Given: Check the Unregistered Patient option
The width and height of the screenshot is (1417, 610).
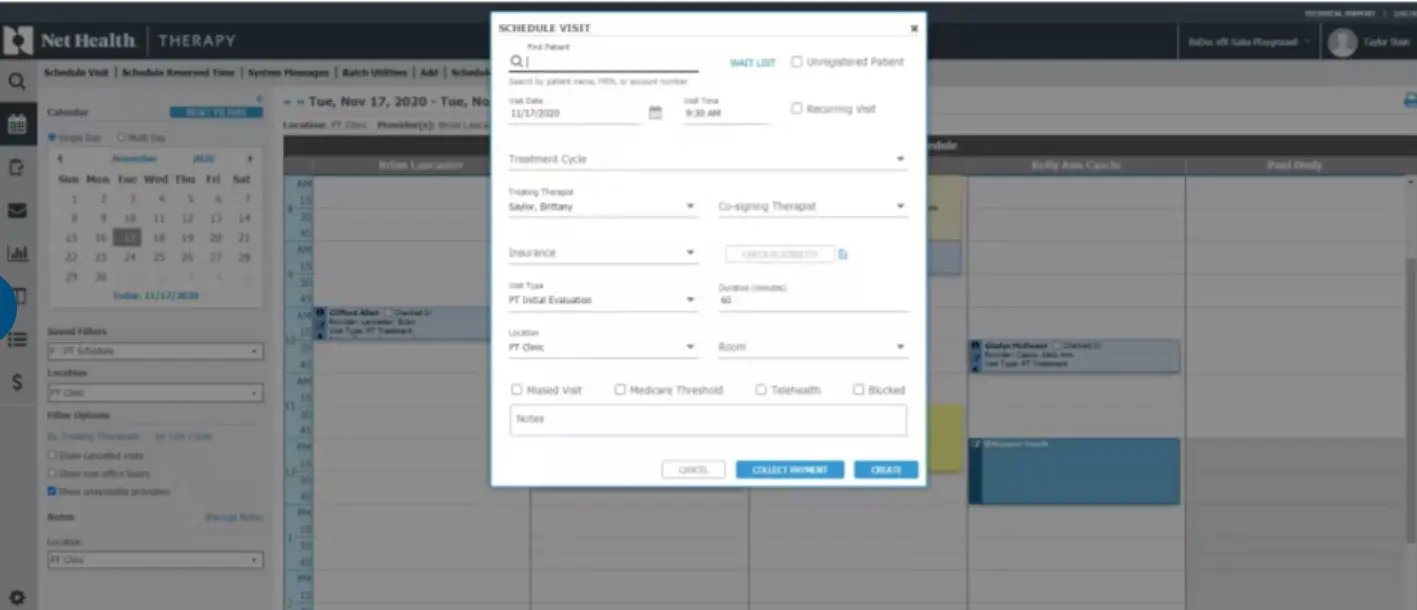Looking at the screenshot, I should click(x=797, y=61).
